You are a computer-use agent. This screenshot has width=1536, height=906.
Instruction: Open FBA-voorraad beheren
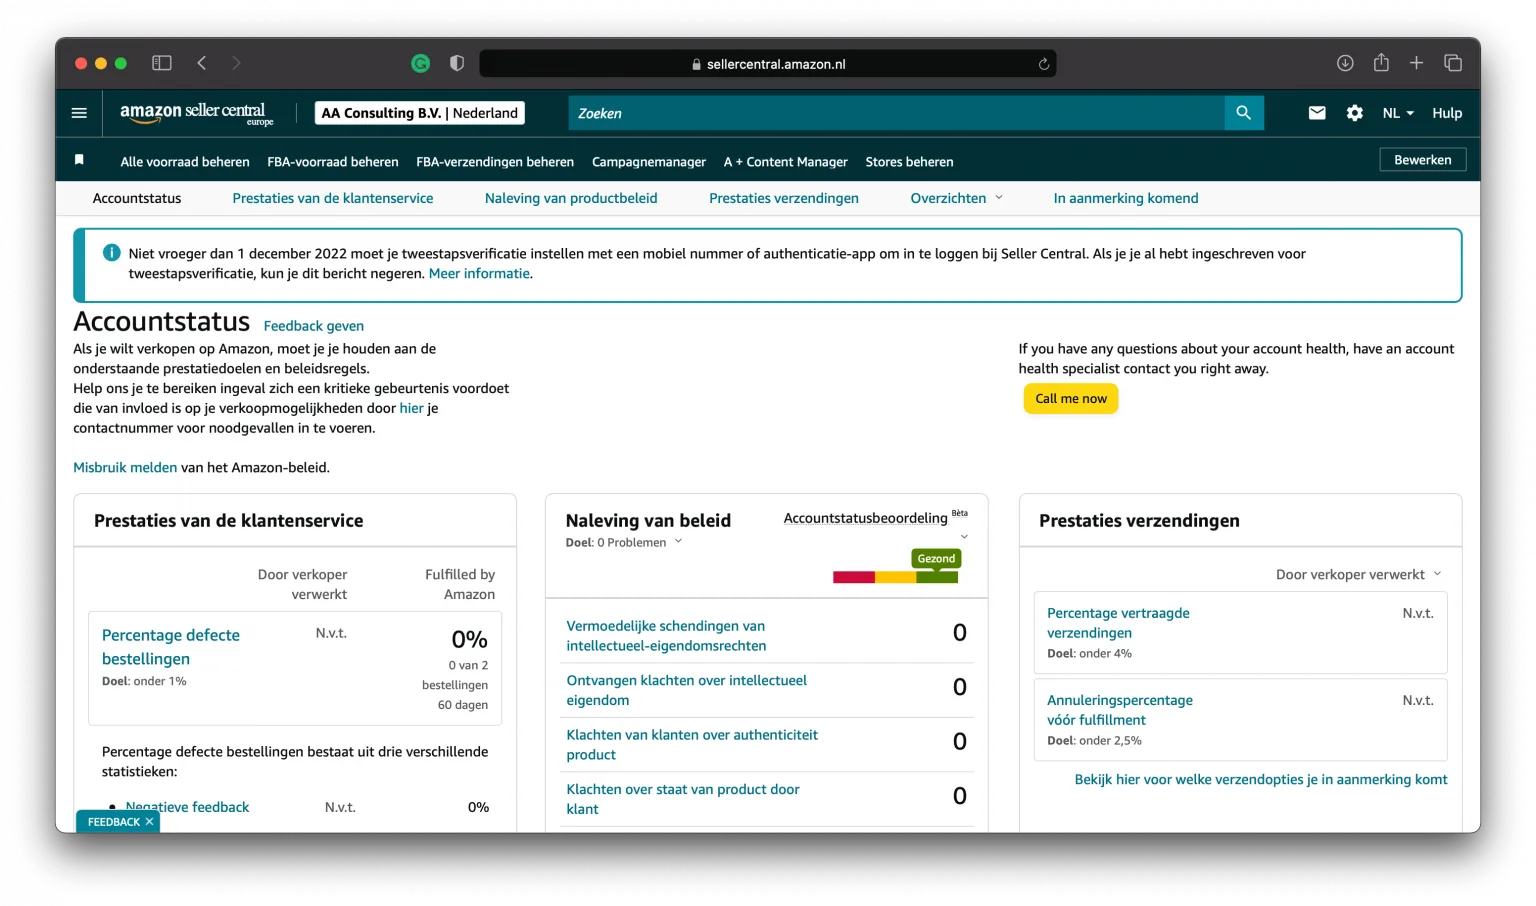coord(333,161)
